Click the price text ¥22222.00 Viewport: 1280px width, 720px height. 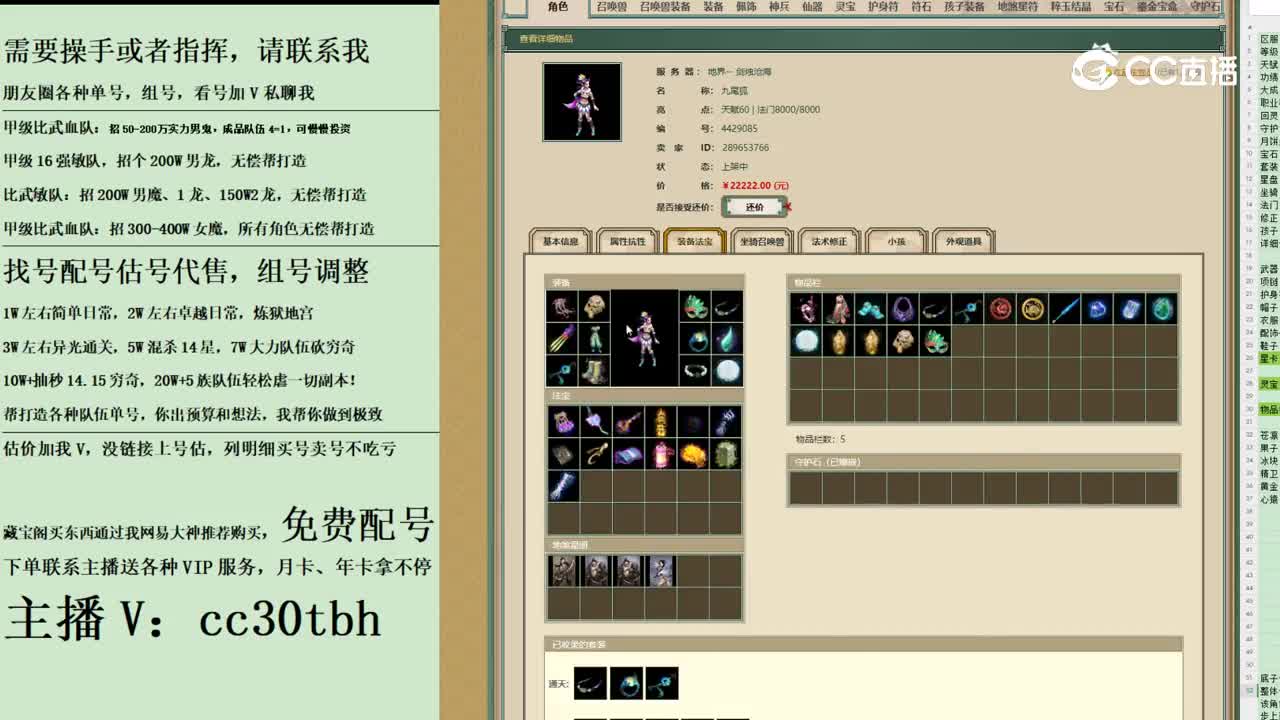(755, 185)
